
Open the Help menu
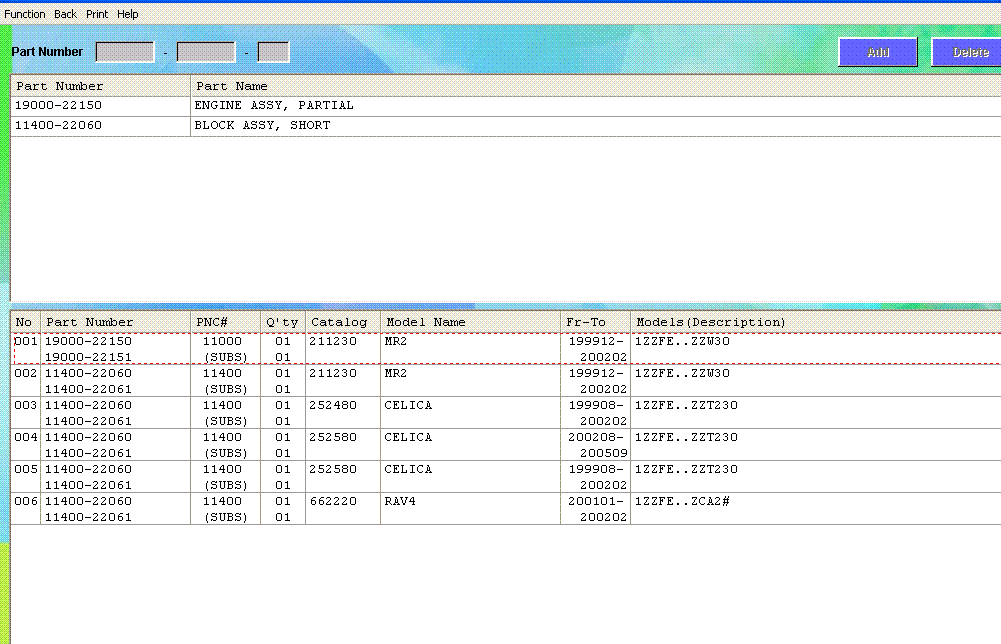click(128, 14)
